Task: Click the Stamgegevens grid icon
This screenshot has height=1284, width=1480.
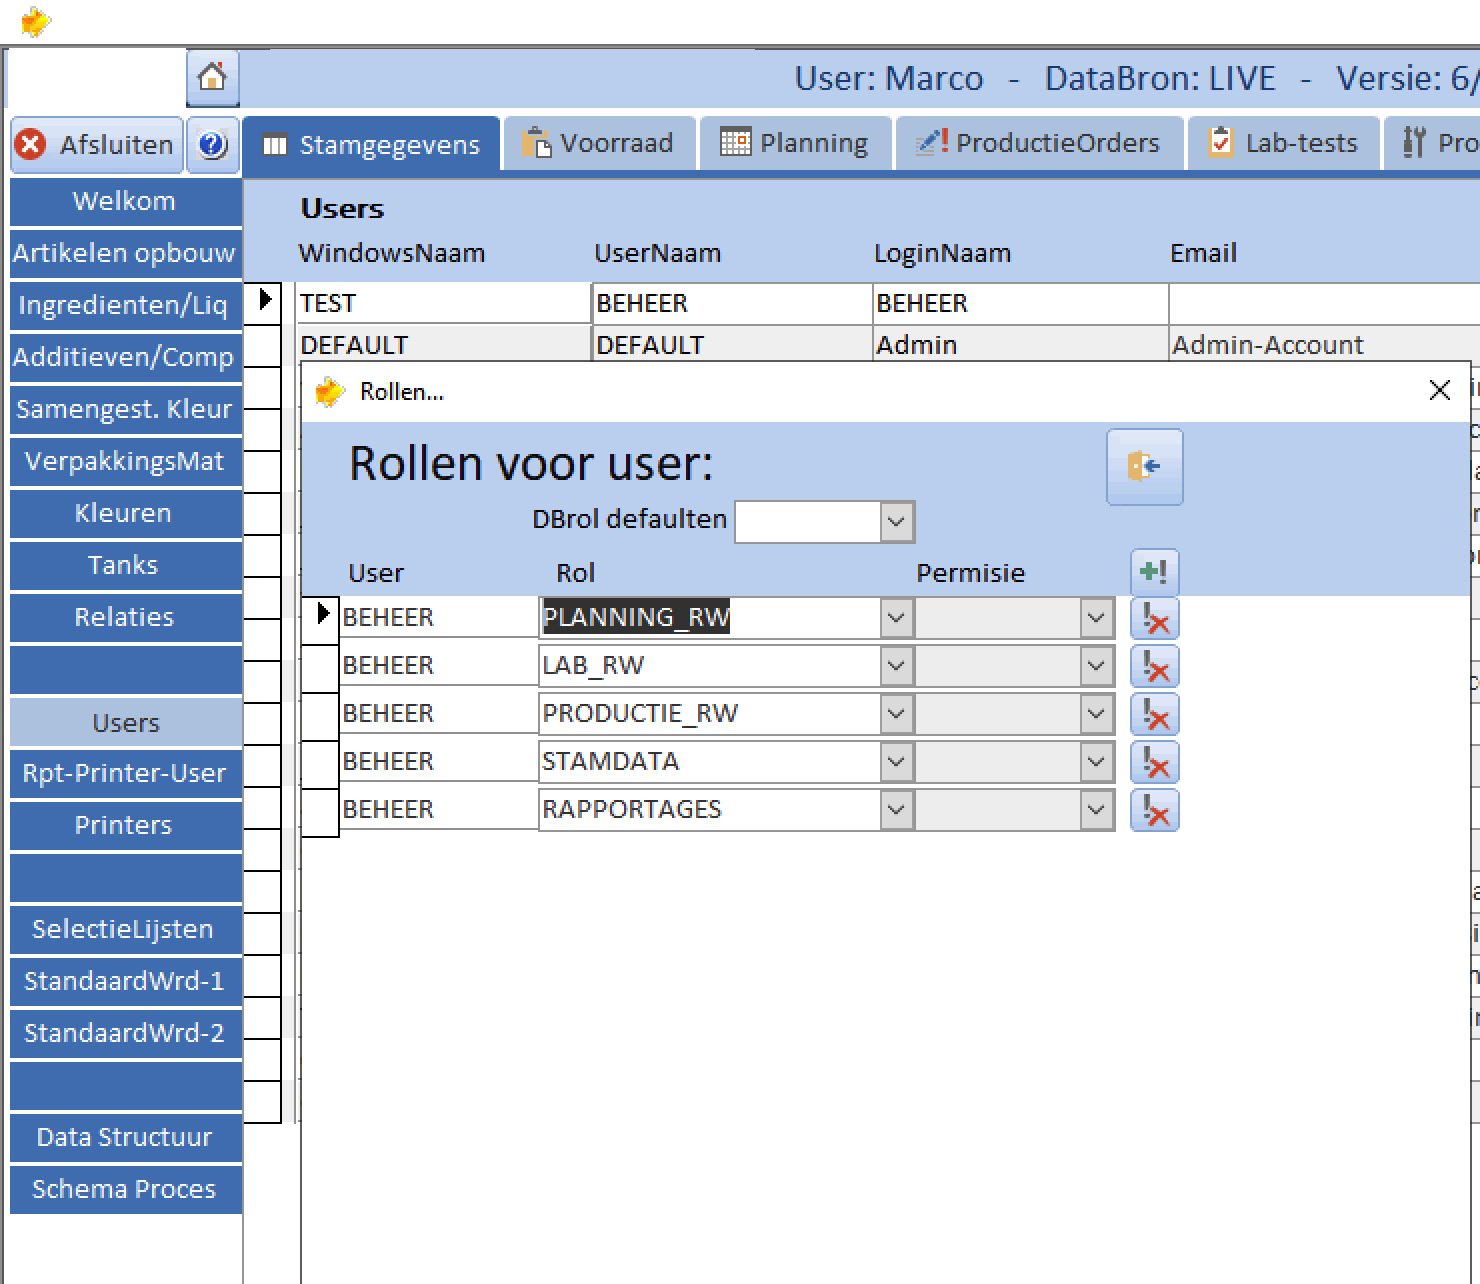Action: coord(275,144)
